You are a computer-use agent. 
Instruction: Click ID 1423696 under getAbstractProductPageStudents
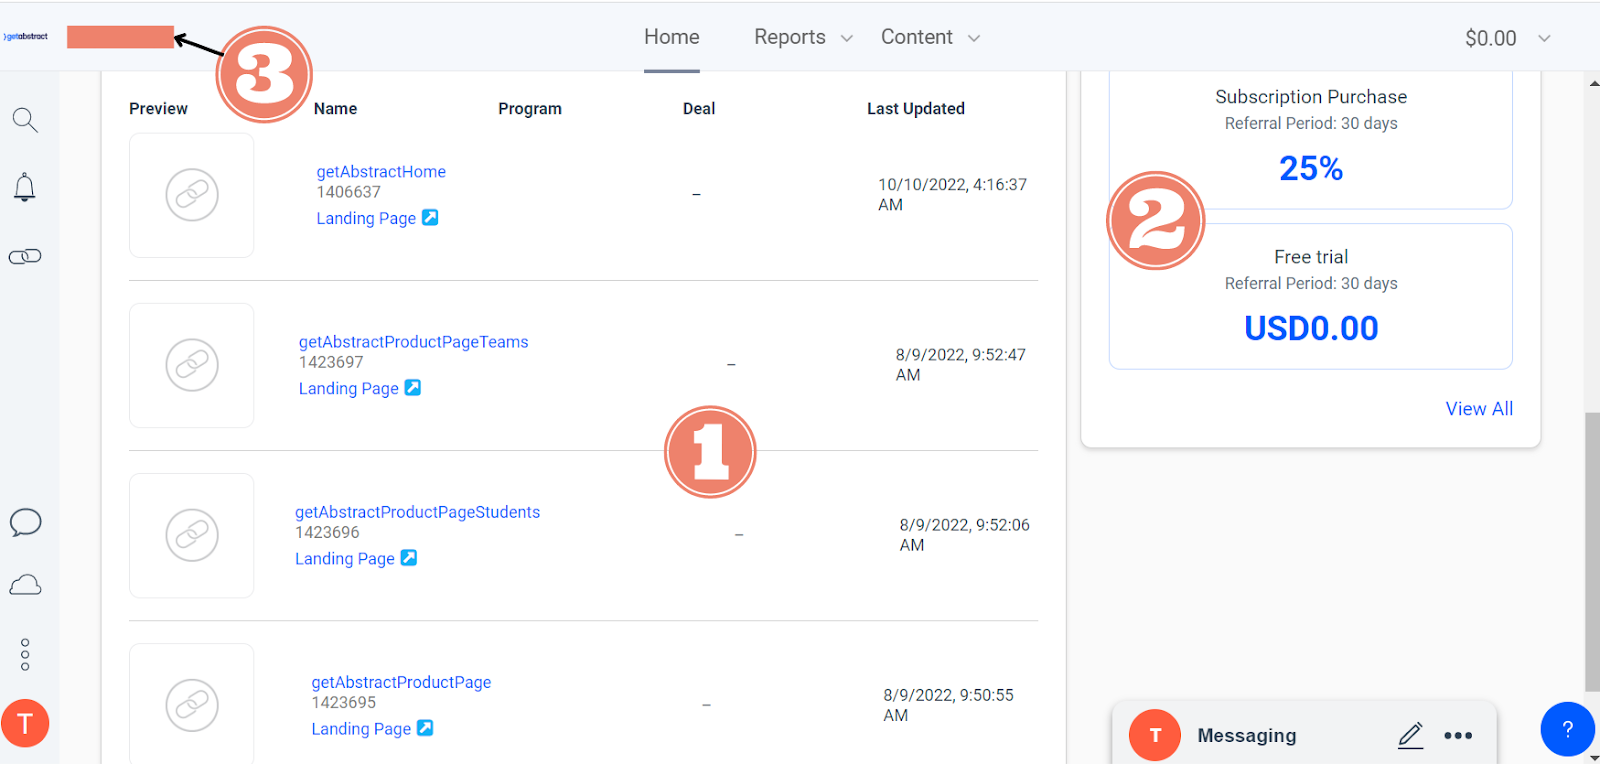click(327, 532)
